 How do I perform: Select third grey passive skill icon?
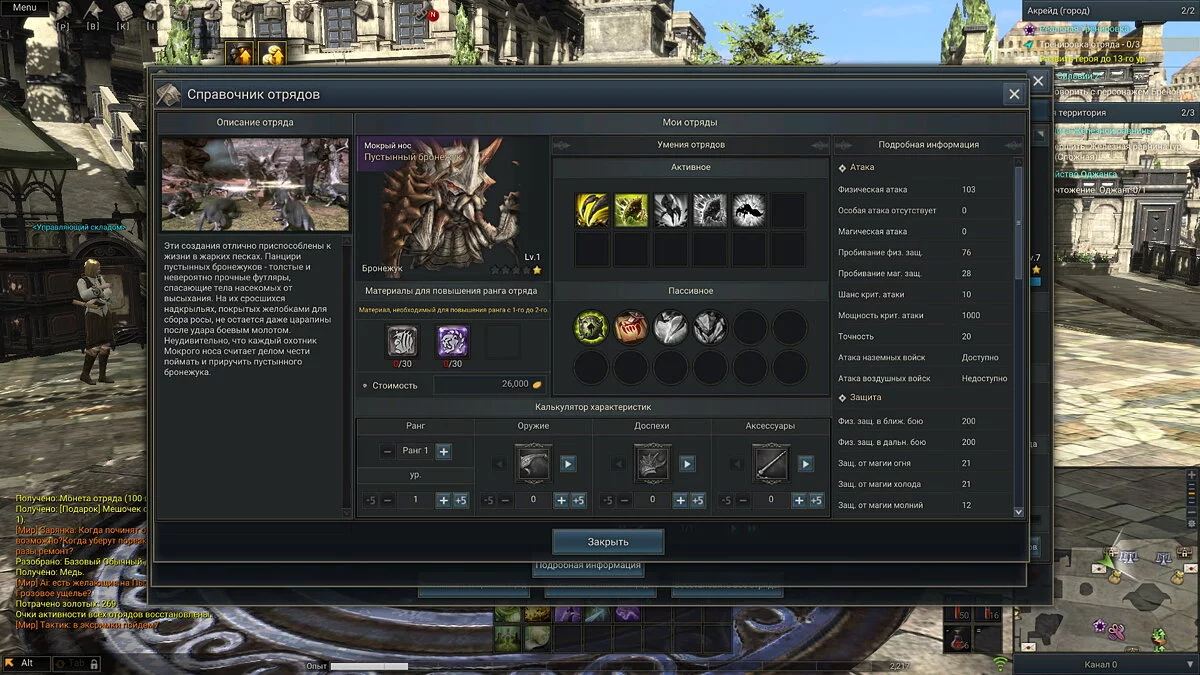point(671,327)
